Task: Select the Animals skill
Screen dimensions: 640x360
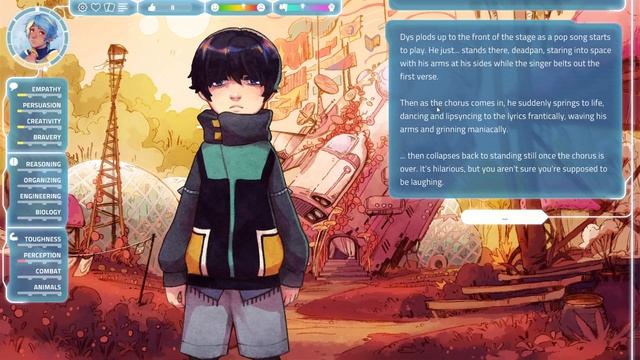Action: [40, 290]
